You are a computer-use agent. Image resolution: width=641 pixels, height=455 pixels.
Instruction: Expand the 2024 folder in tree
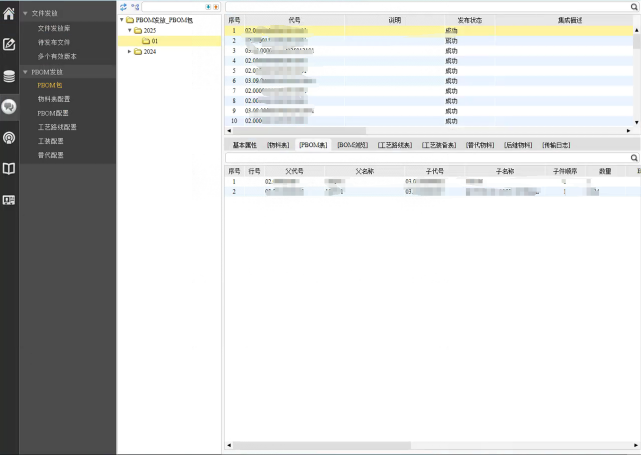[x=128, y=52]
